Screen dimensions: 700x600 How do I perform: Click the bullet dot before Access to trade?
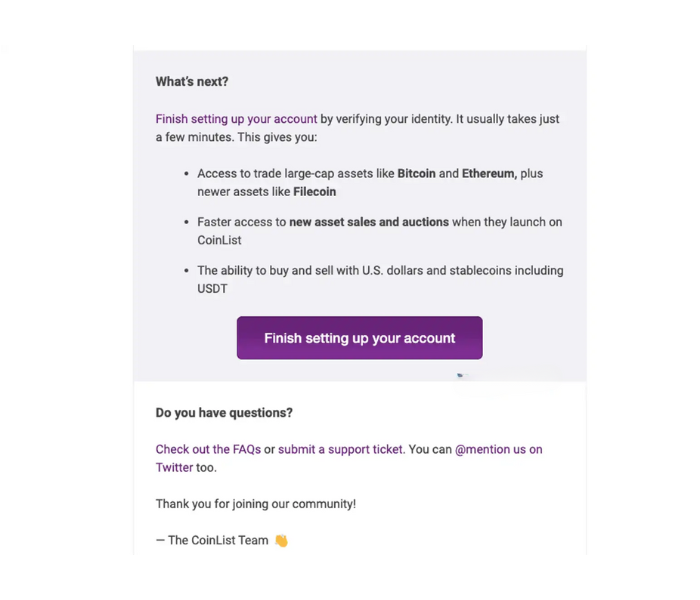tap(187, 174)
